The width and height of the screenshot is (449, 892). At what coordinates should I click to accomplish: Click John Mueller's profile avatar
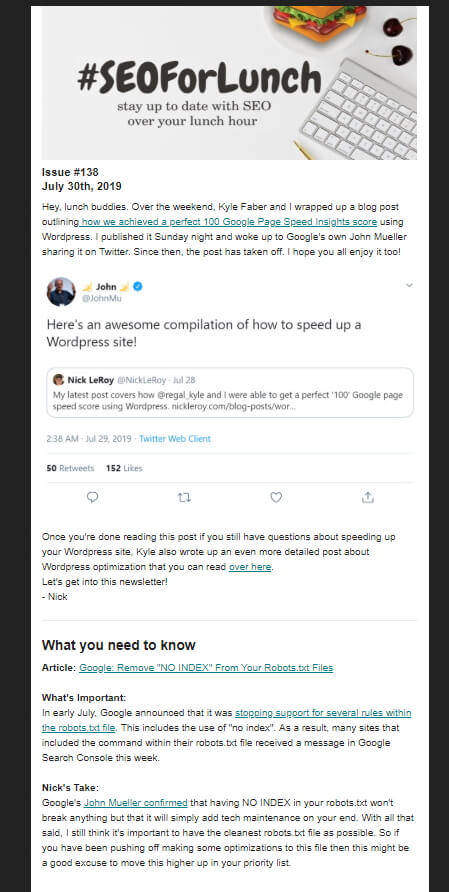[x=61, y=292]
